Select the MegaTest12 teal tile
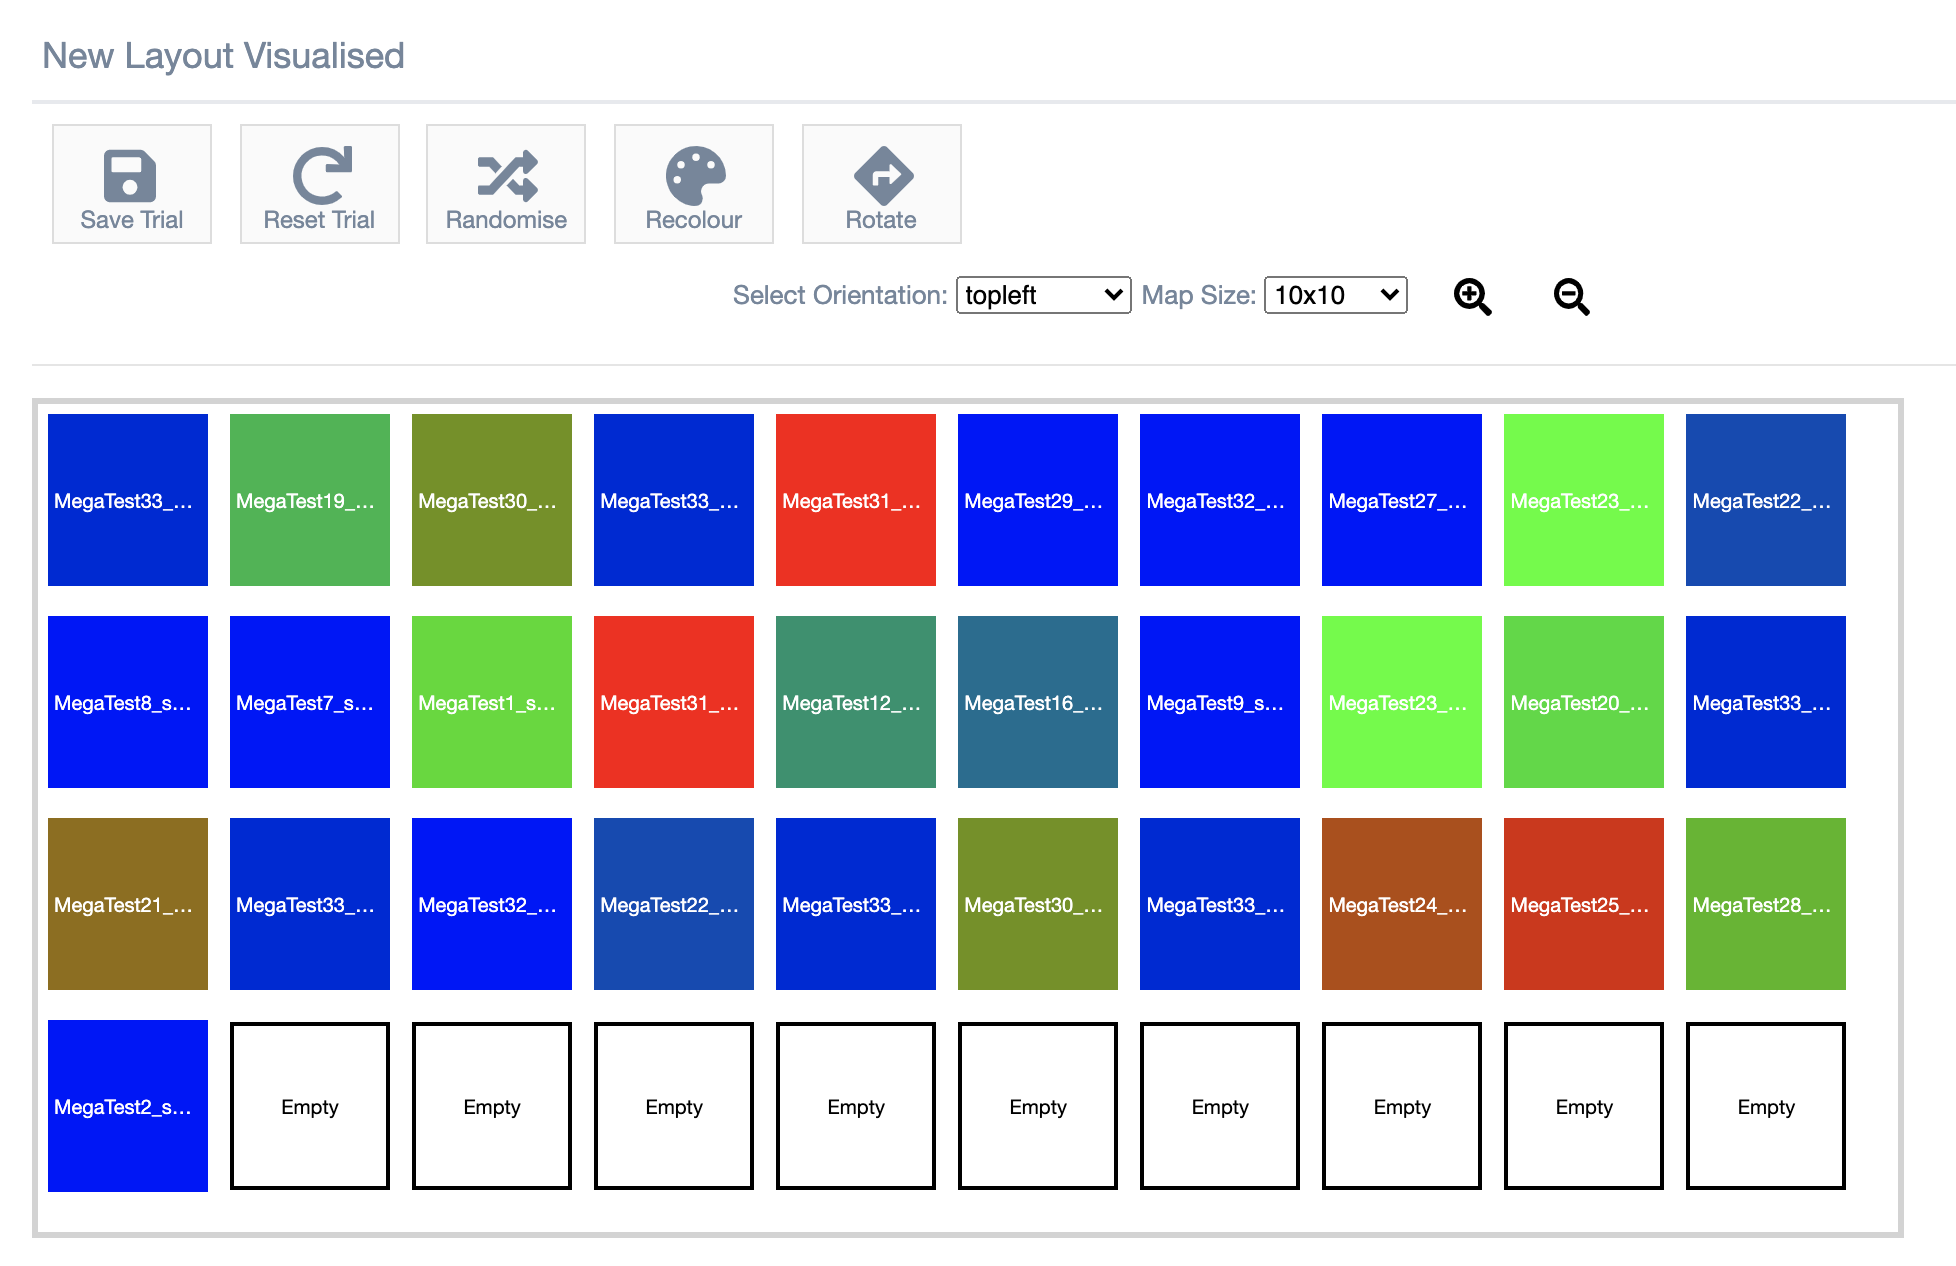 click(x=856, y=702)
